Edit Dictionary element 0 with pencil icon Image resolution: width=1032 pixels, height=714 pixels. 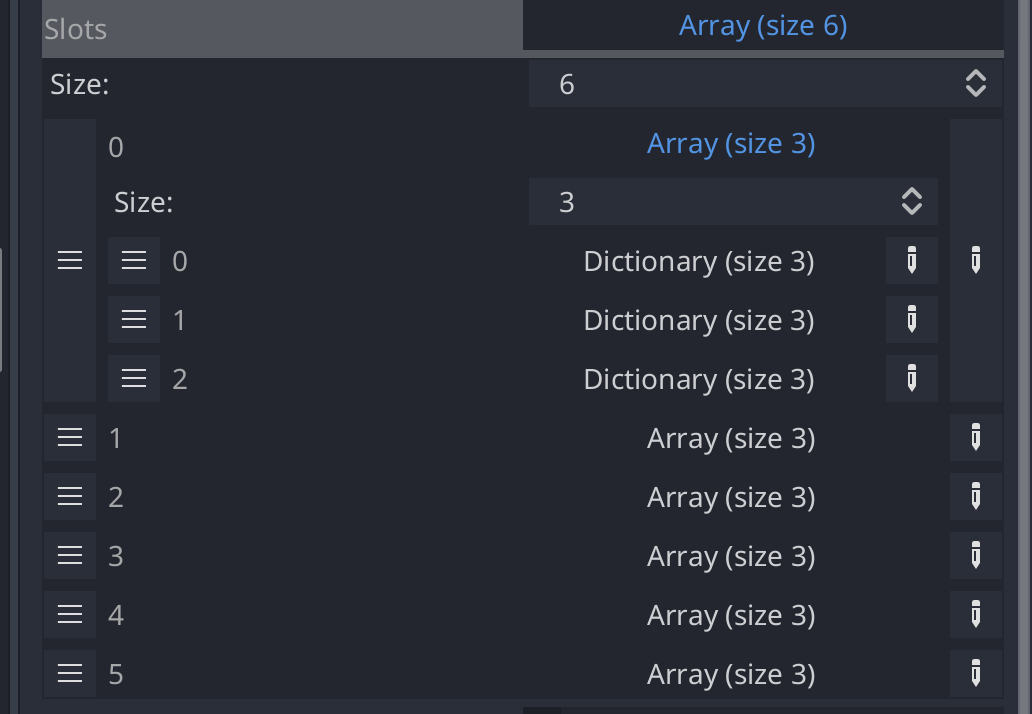point(911,260)
